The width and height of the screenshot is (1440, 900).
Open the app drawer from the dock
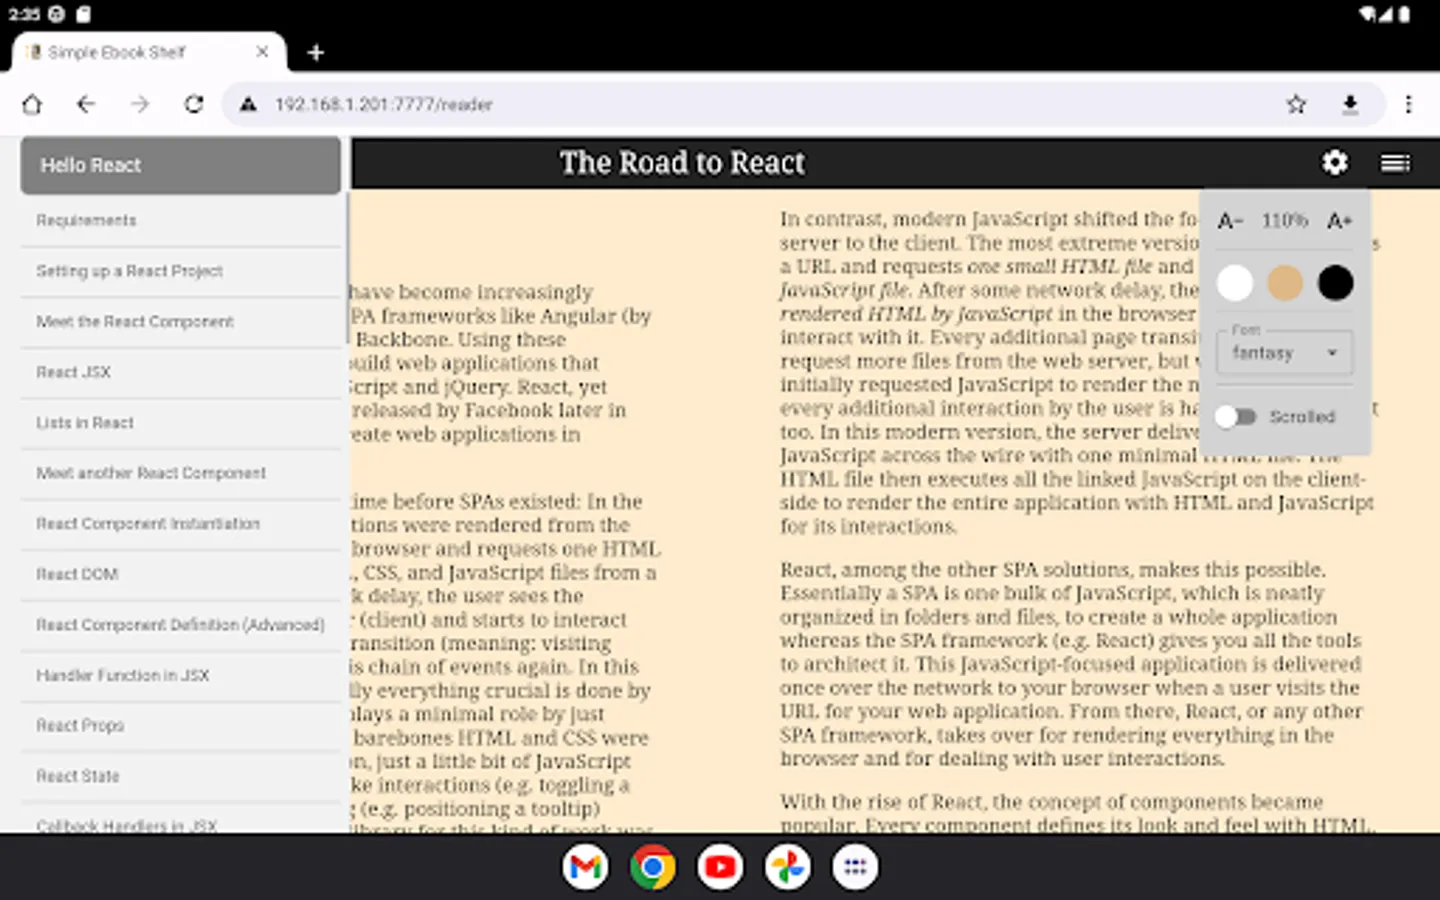pyautogui.click(x=855, y=867)
